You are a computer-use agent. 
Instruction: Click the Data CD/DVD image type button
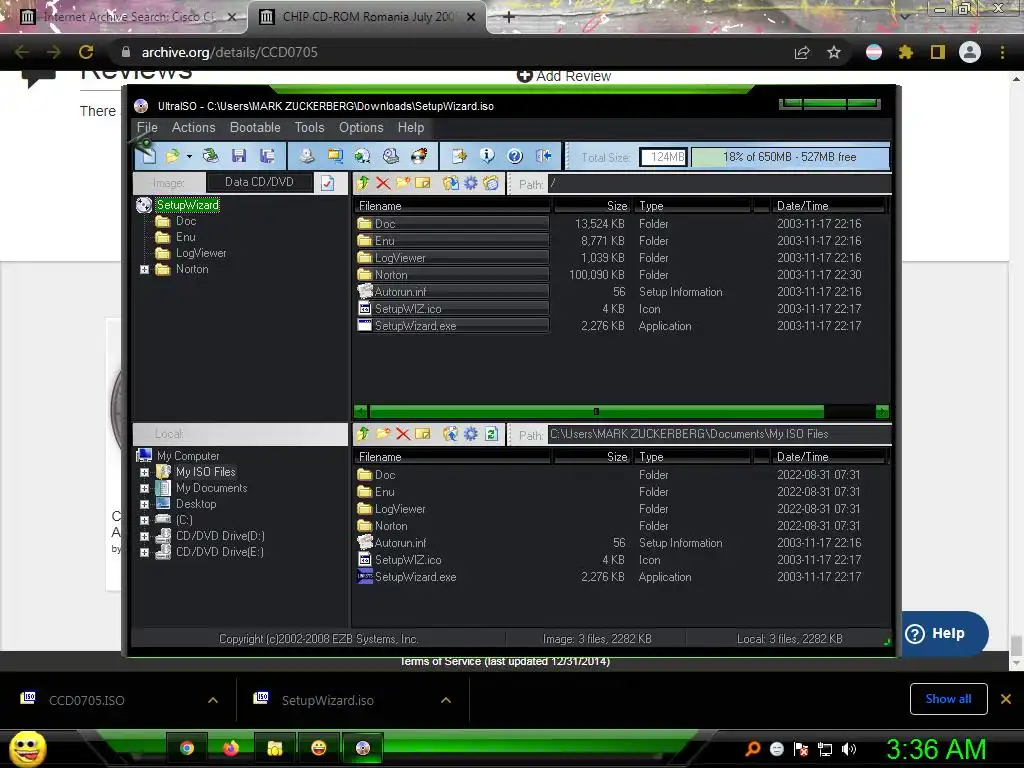(x=259, y=182)
